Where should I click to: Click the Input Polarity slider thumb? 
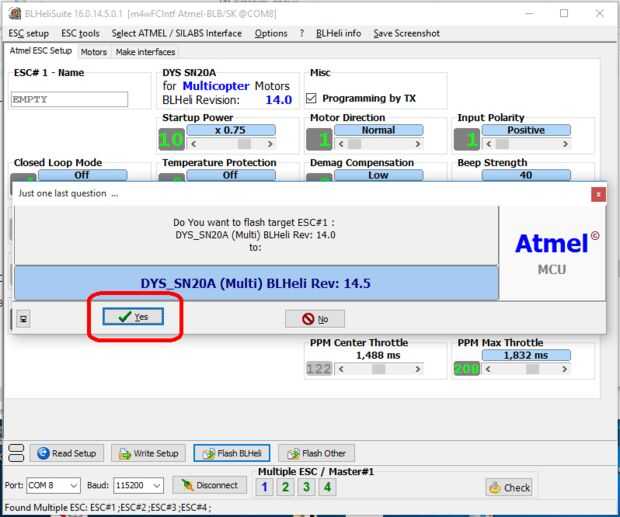click(x=502, y=144)
